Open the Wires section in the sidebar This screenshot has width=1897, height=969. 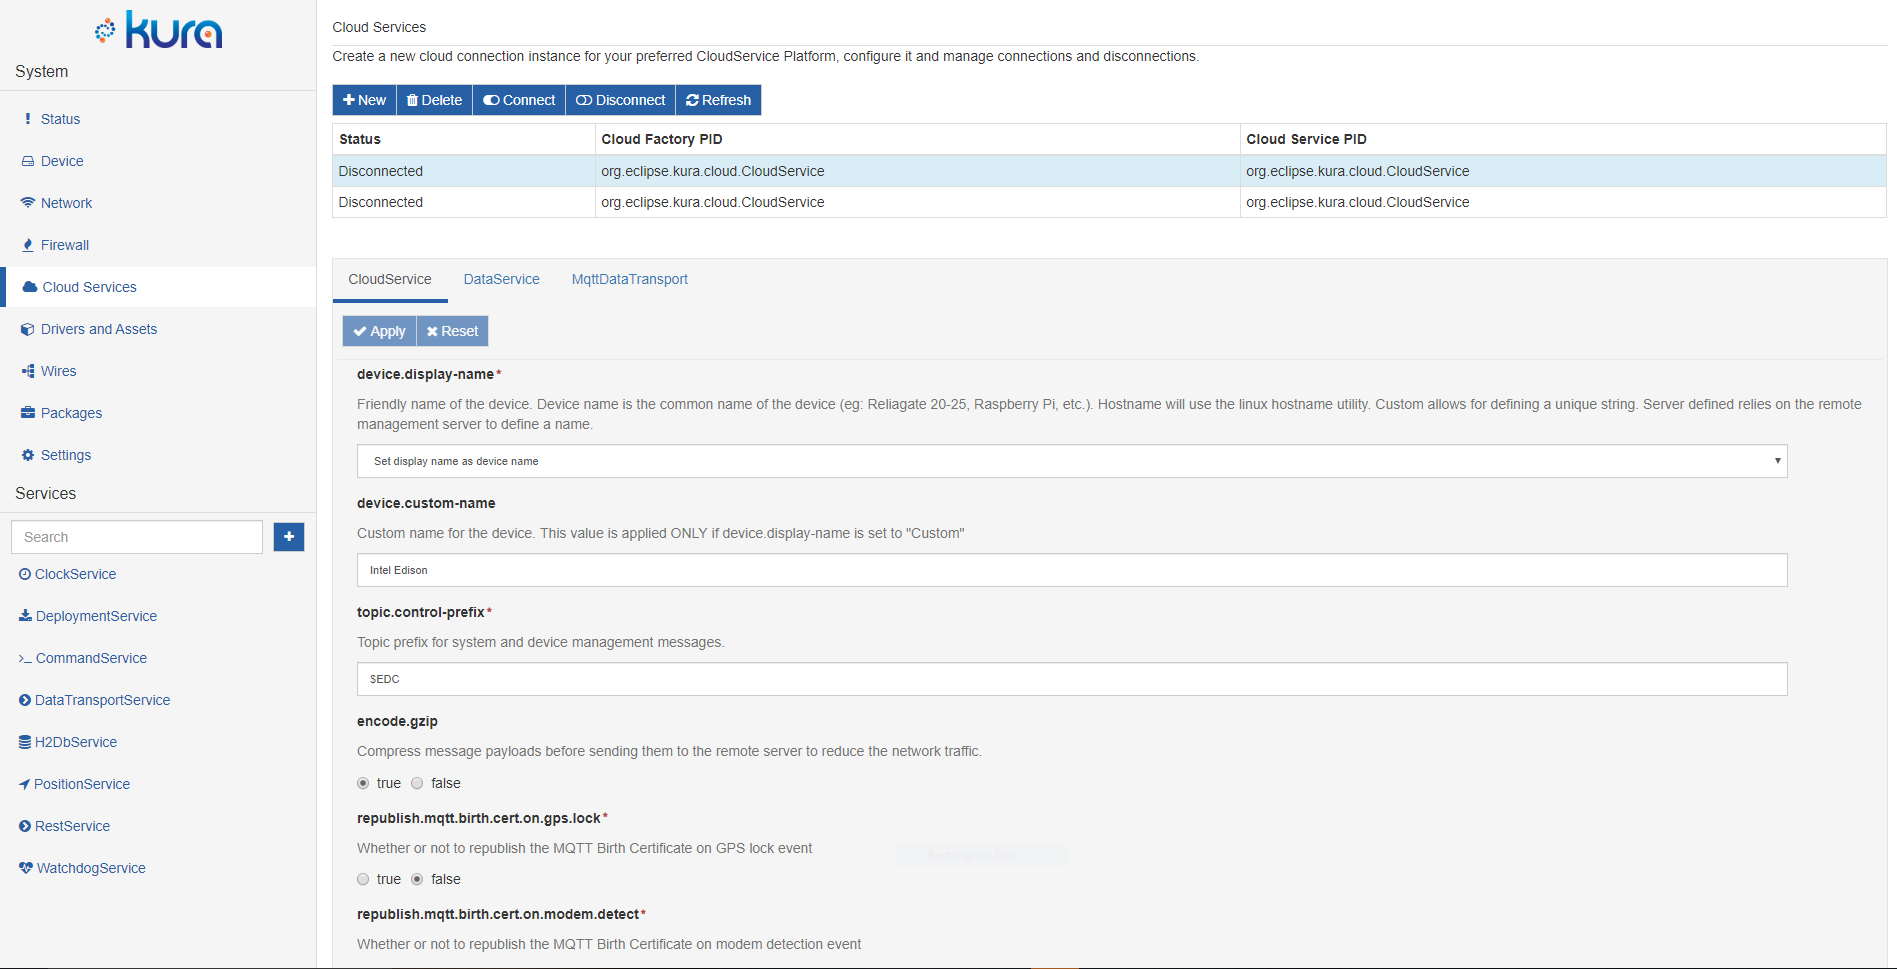(x=58, y=371)
